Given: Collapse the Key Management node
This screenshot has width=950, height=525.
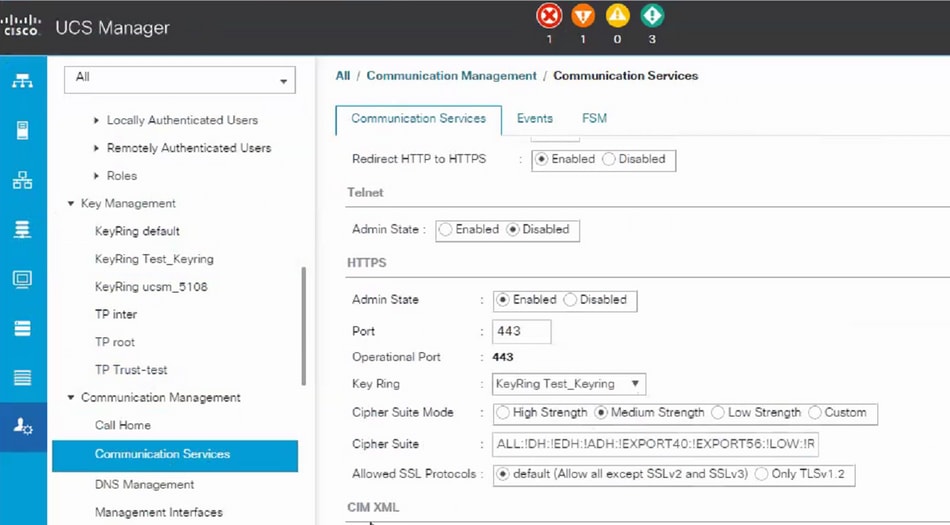Looking at the screenshot, I should (x=71, y=203).
